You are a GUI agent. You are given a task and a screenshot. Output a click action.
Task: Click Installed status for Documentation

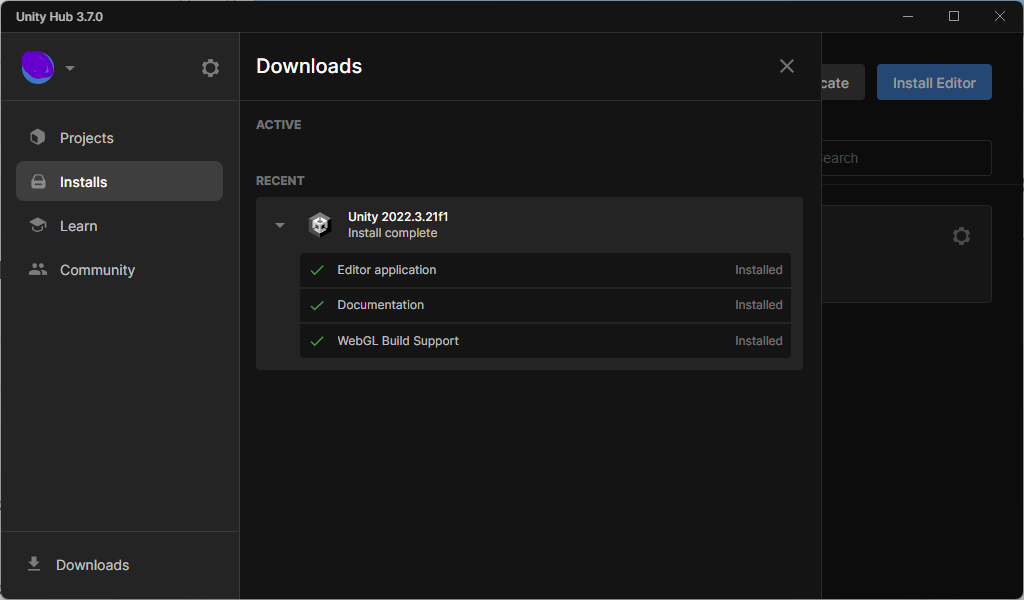[758, 305]
